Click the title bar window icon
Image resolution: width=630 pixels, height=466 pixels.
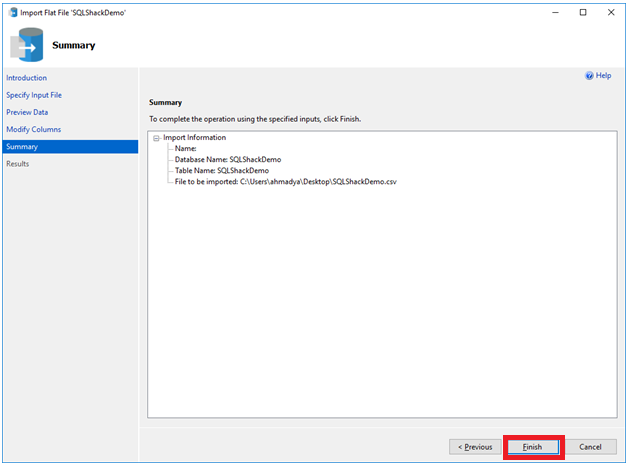point(12,13)
